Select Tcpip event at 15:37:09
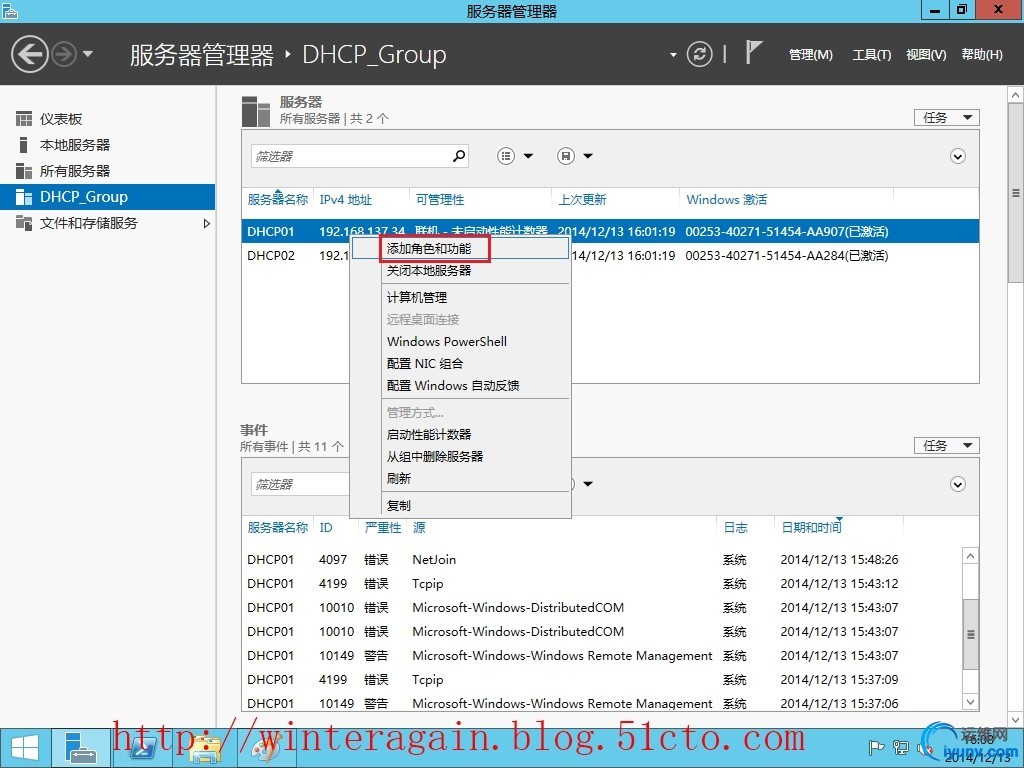The image size is (1024, 768). click(x=601, y=680)
